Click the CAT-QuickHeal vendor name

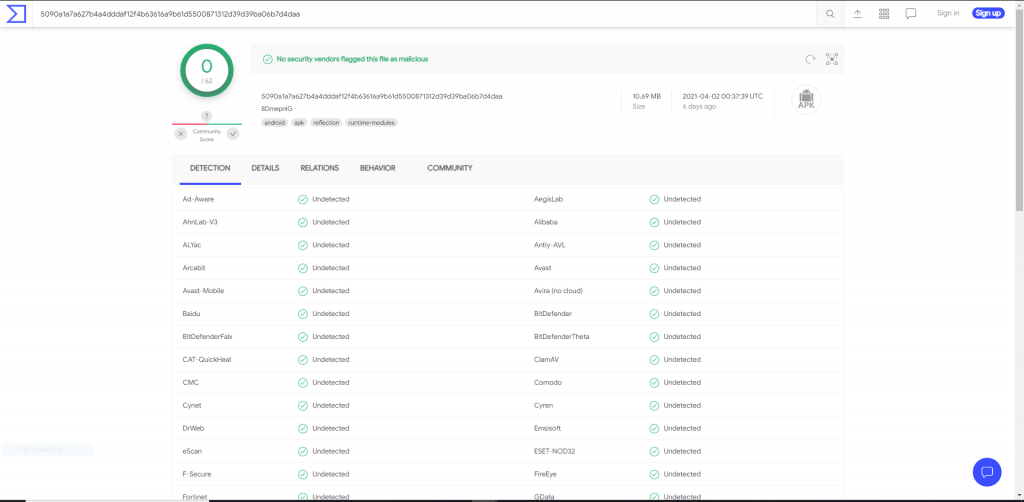(x=207, y=360)
